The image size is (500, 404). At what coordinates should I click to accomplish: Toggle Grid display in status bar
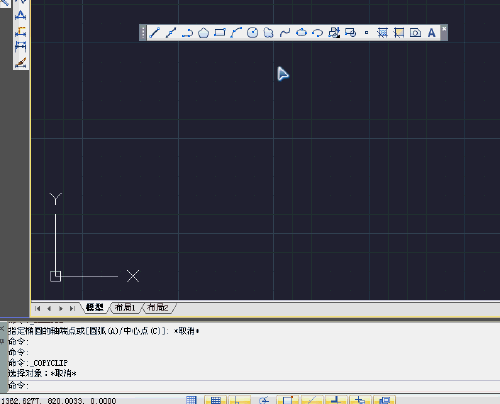click(x=216, y=400)
